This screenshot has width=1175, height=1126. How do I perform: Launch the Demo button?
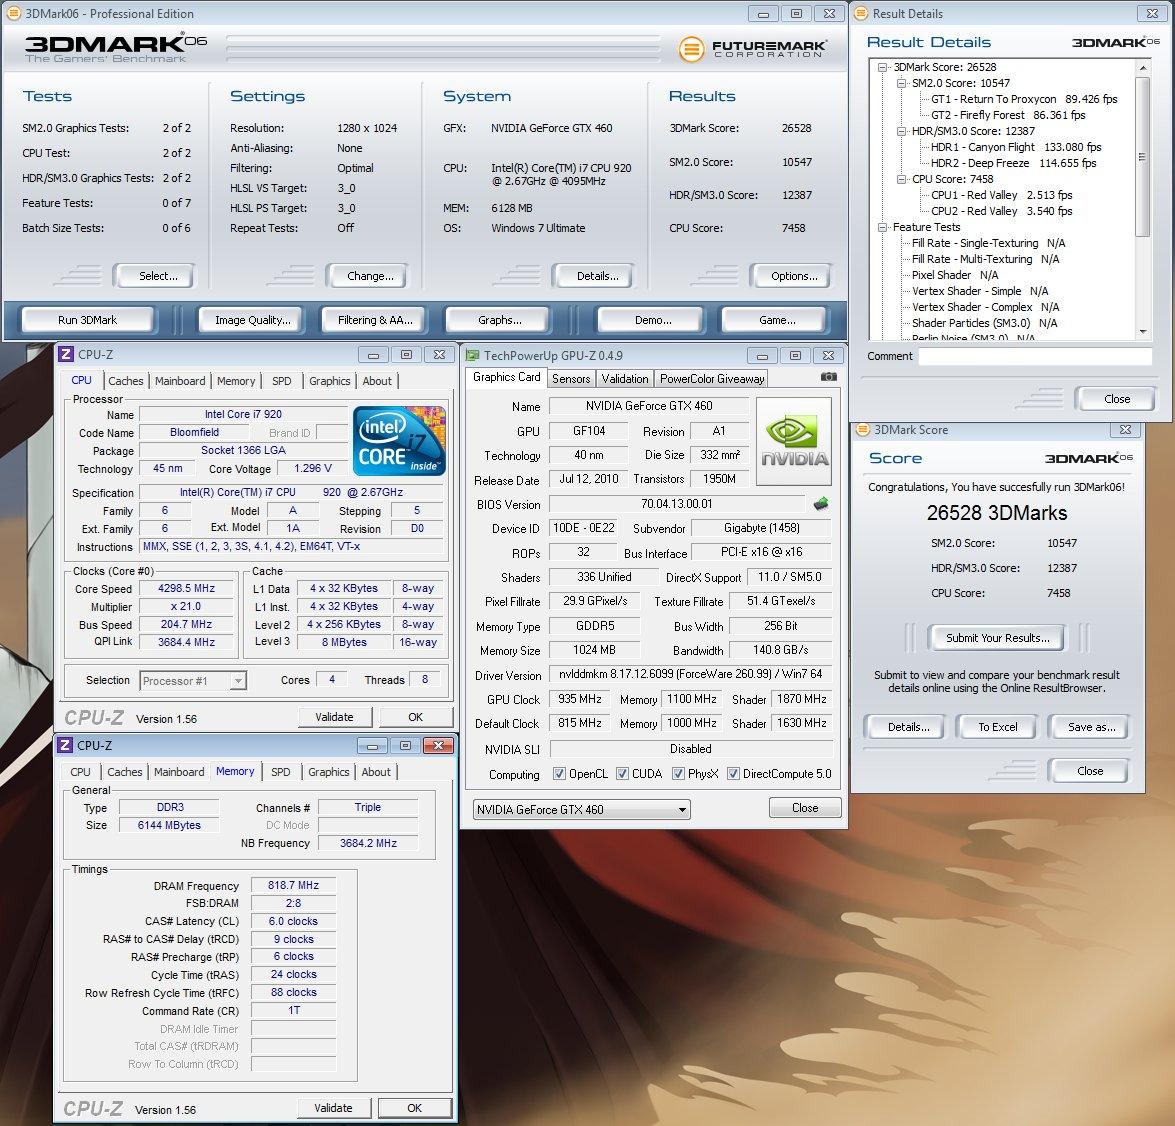click(x=652, y=320)
